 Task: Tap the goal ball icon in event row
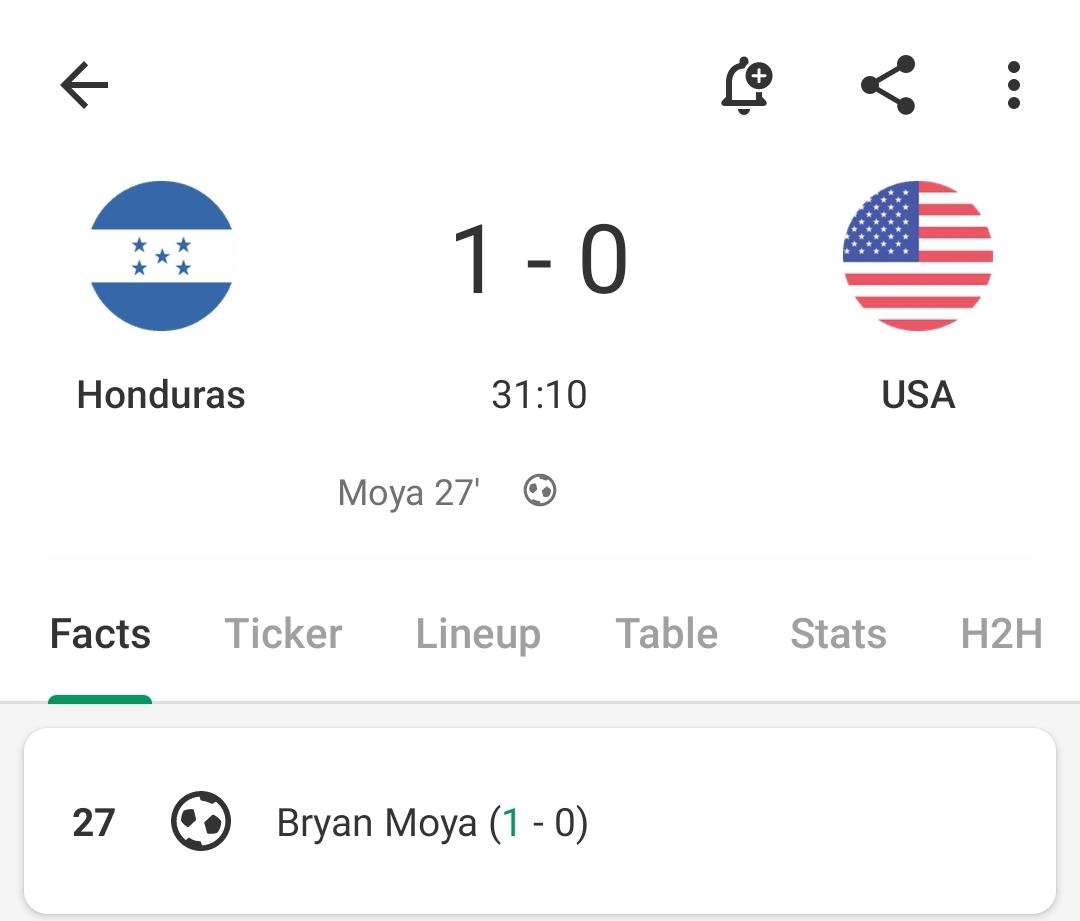[x=200, y=821]
